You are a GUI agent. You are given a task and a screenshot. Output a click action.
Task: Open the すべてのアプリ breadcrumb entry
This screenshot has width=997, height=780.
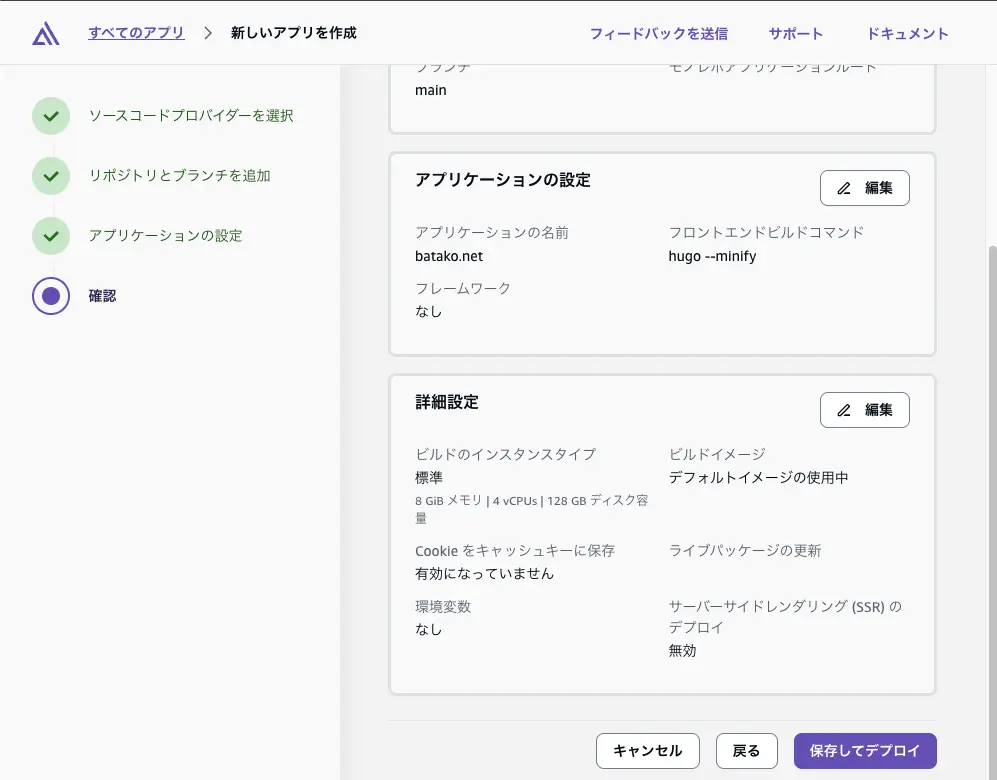click(x=136, y=32)
